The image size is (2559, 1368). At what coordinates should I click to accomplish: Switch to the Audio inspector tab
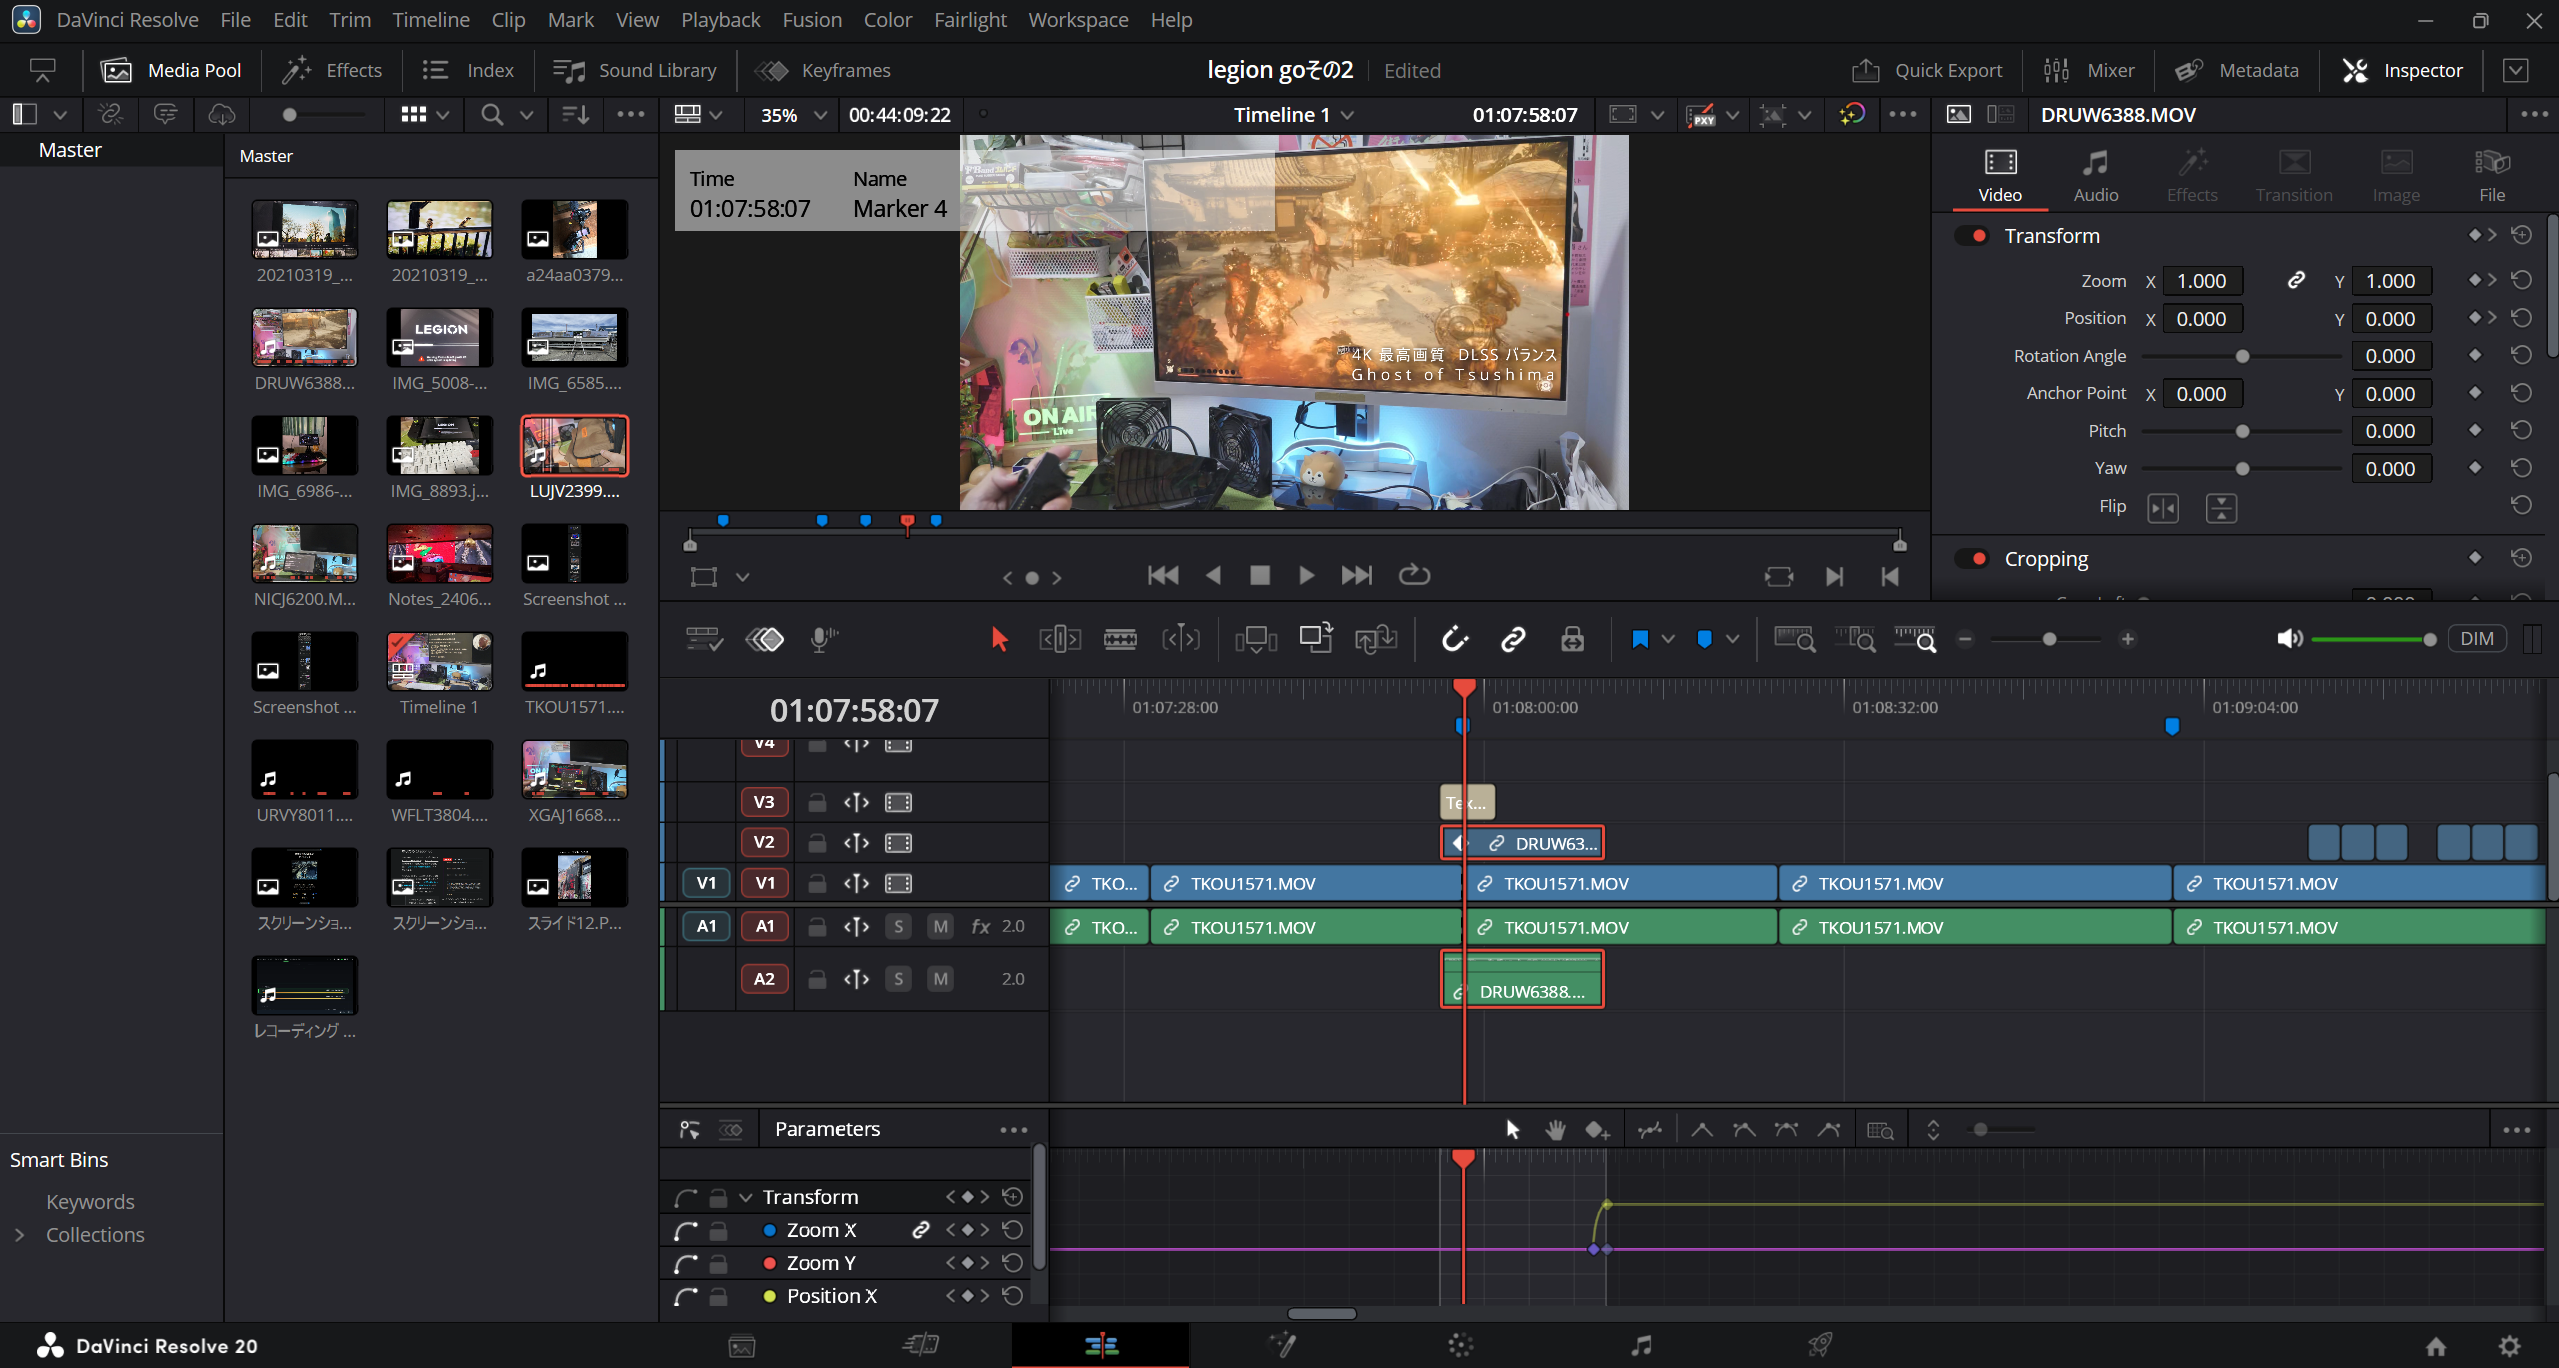(2095, 175)
